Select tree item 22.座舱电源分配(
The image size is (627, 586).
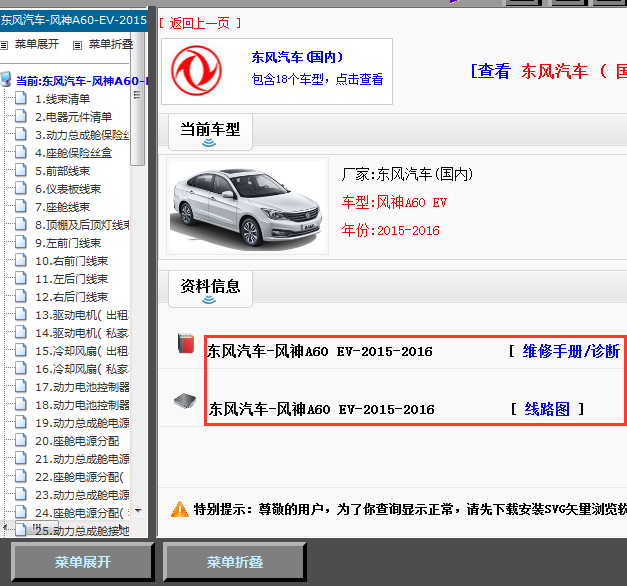coord(80,477)
